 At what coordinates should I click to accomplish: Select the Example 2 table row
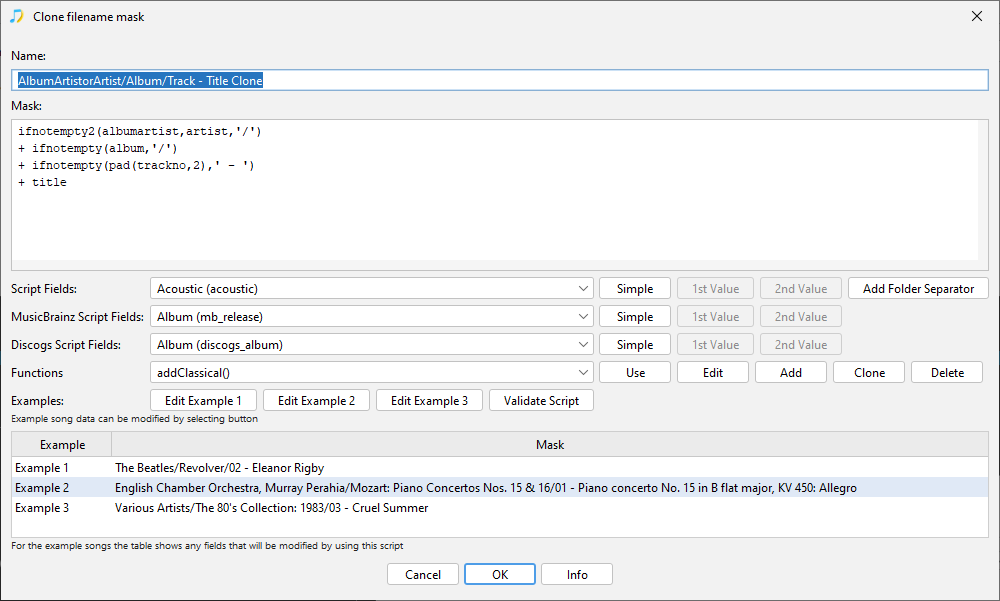pos(485,488)
